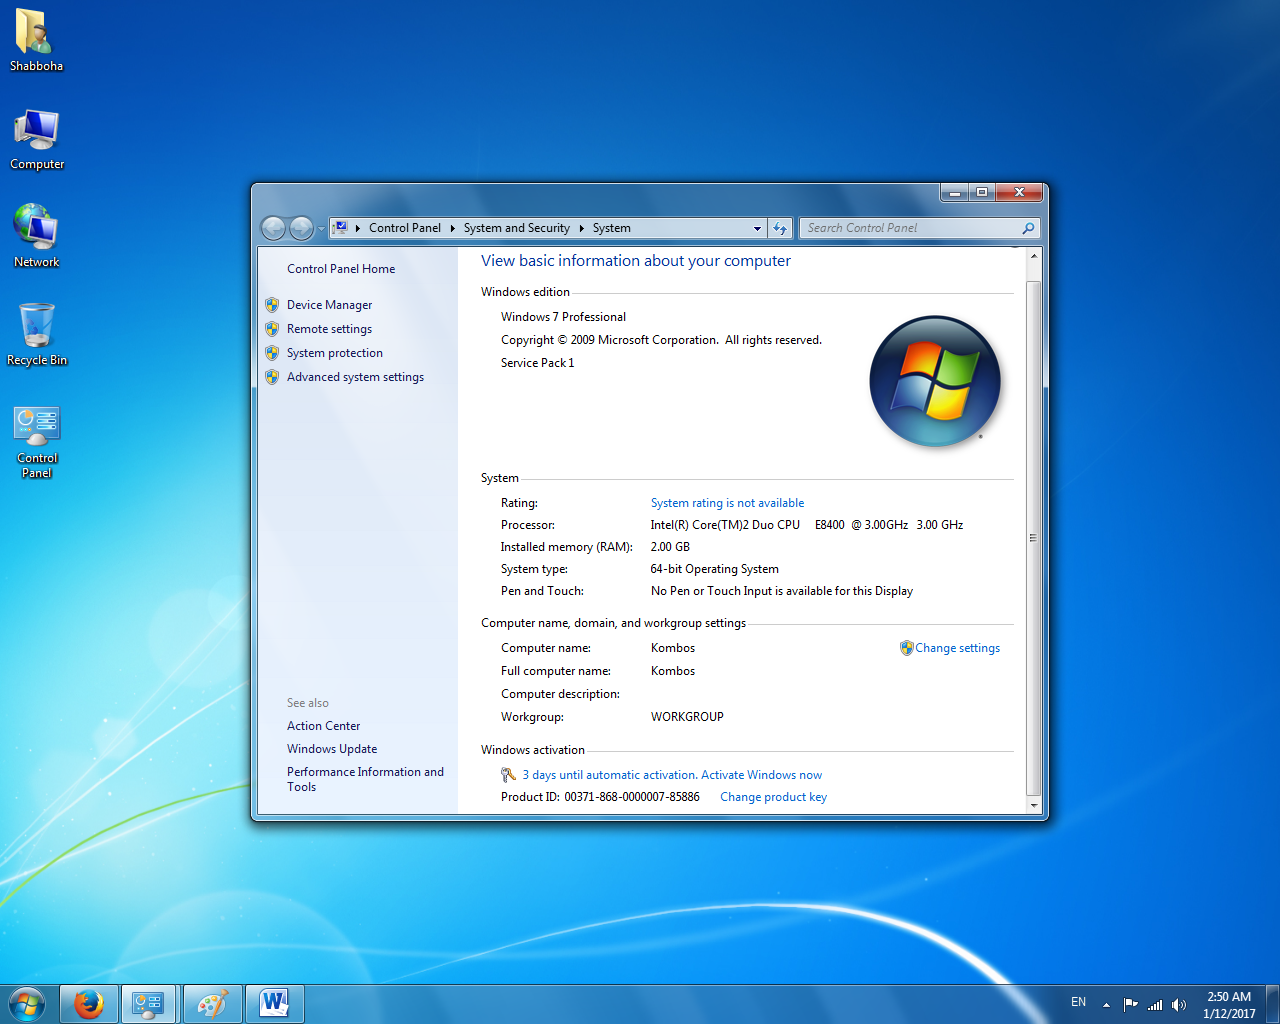Click the shield icon beside System protection
This screenshot has height=1024, width=1280.
click(272, 353)
